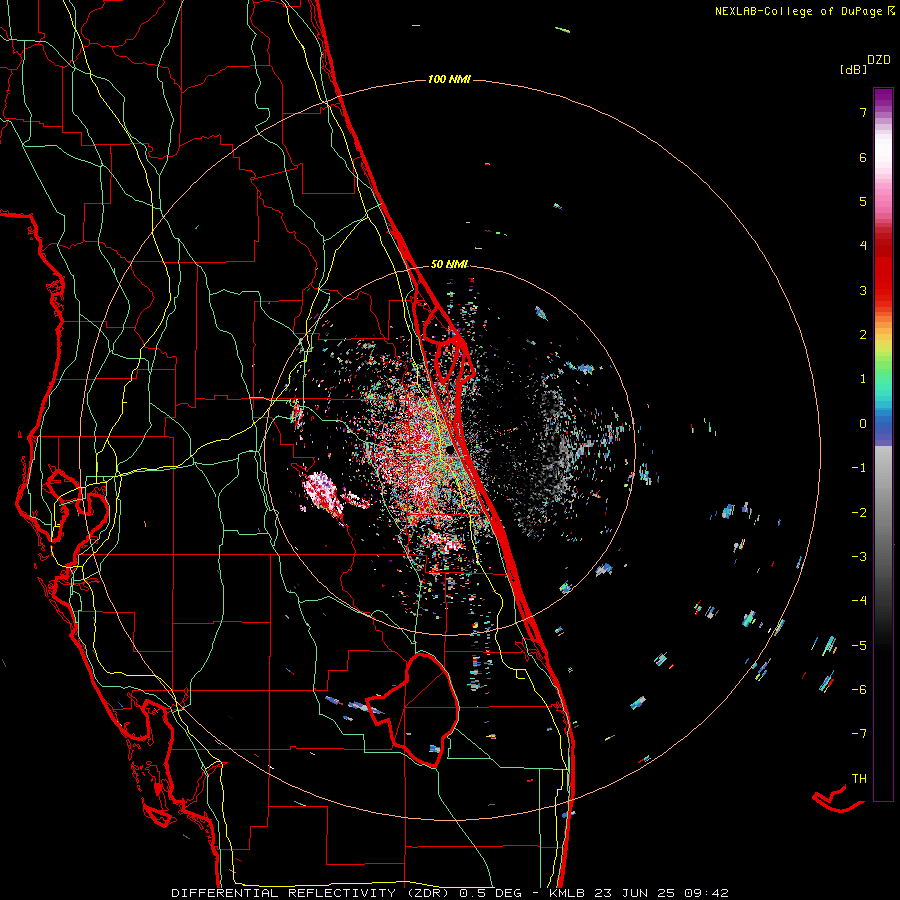
Task: Click the -5 value on the scale
Action: (x=859, y=645)
